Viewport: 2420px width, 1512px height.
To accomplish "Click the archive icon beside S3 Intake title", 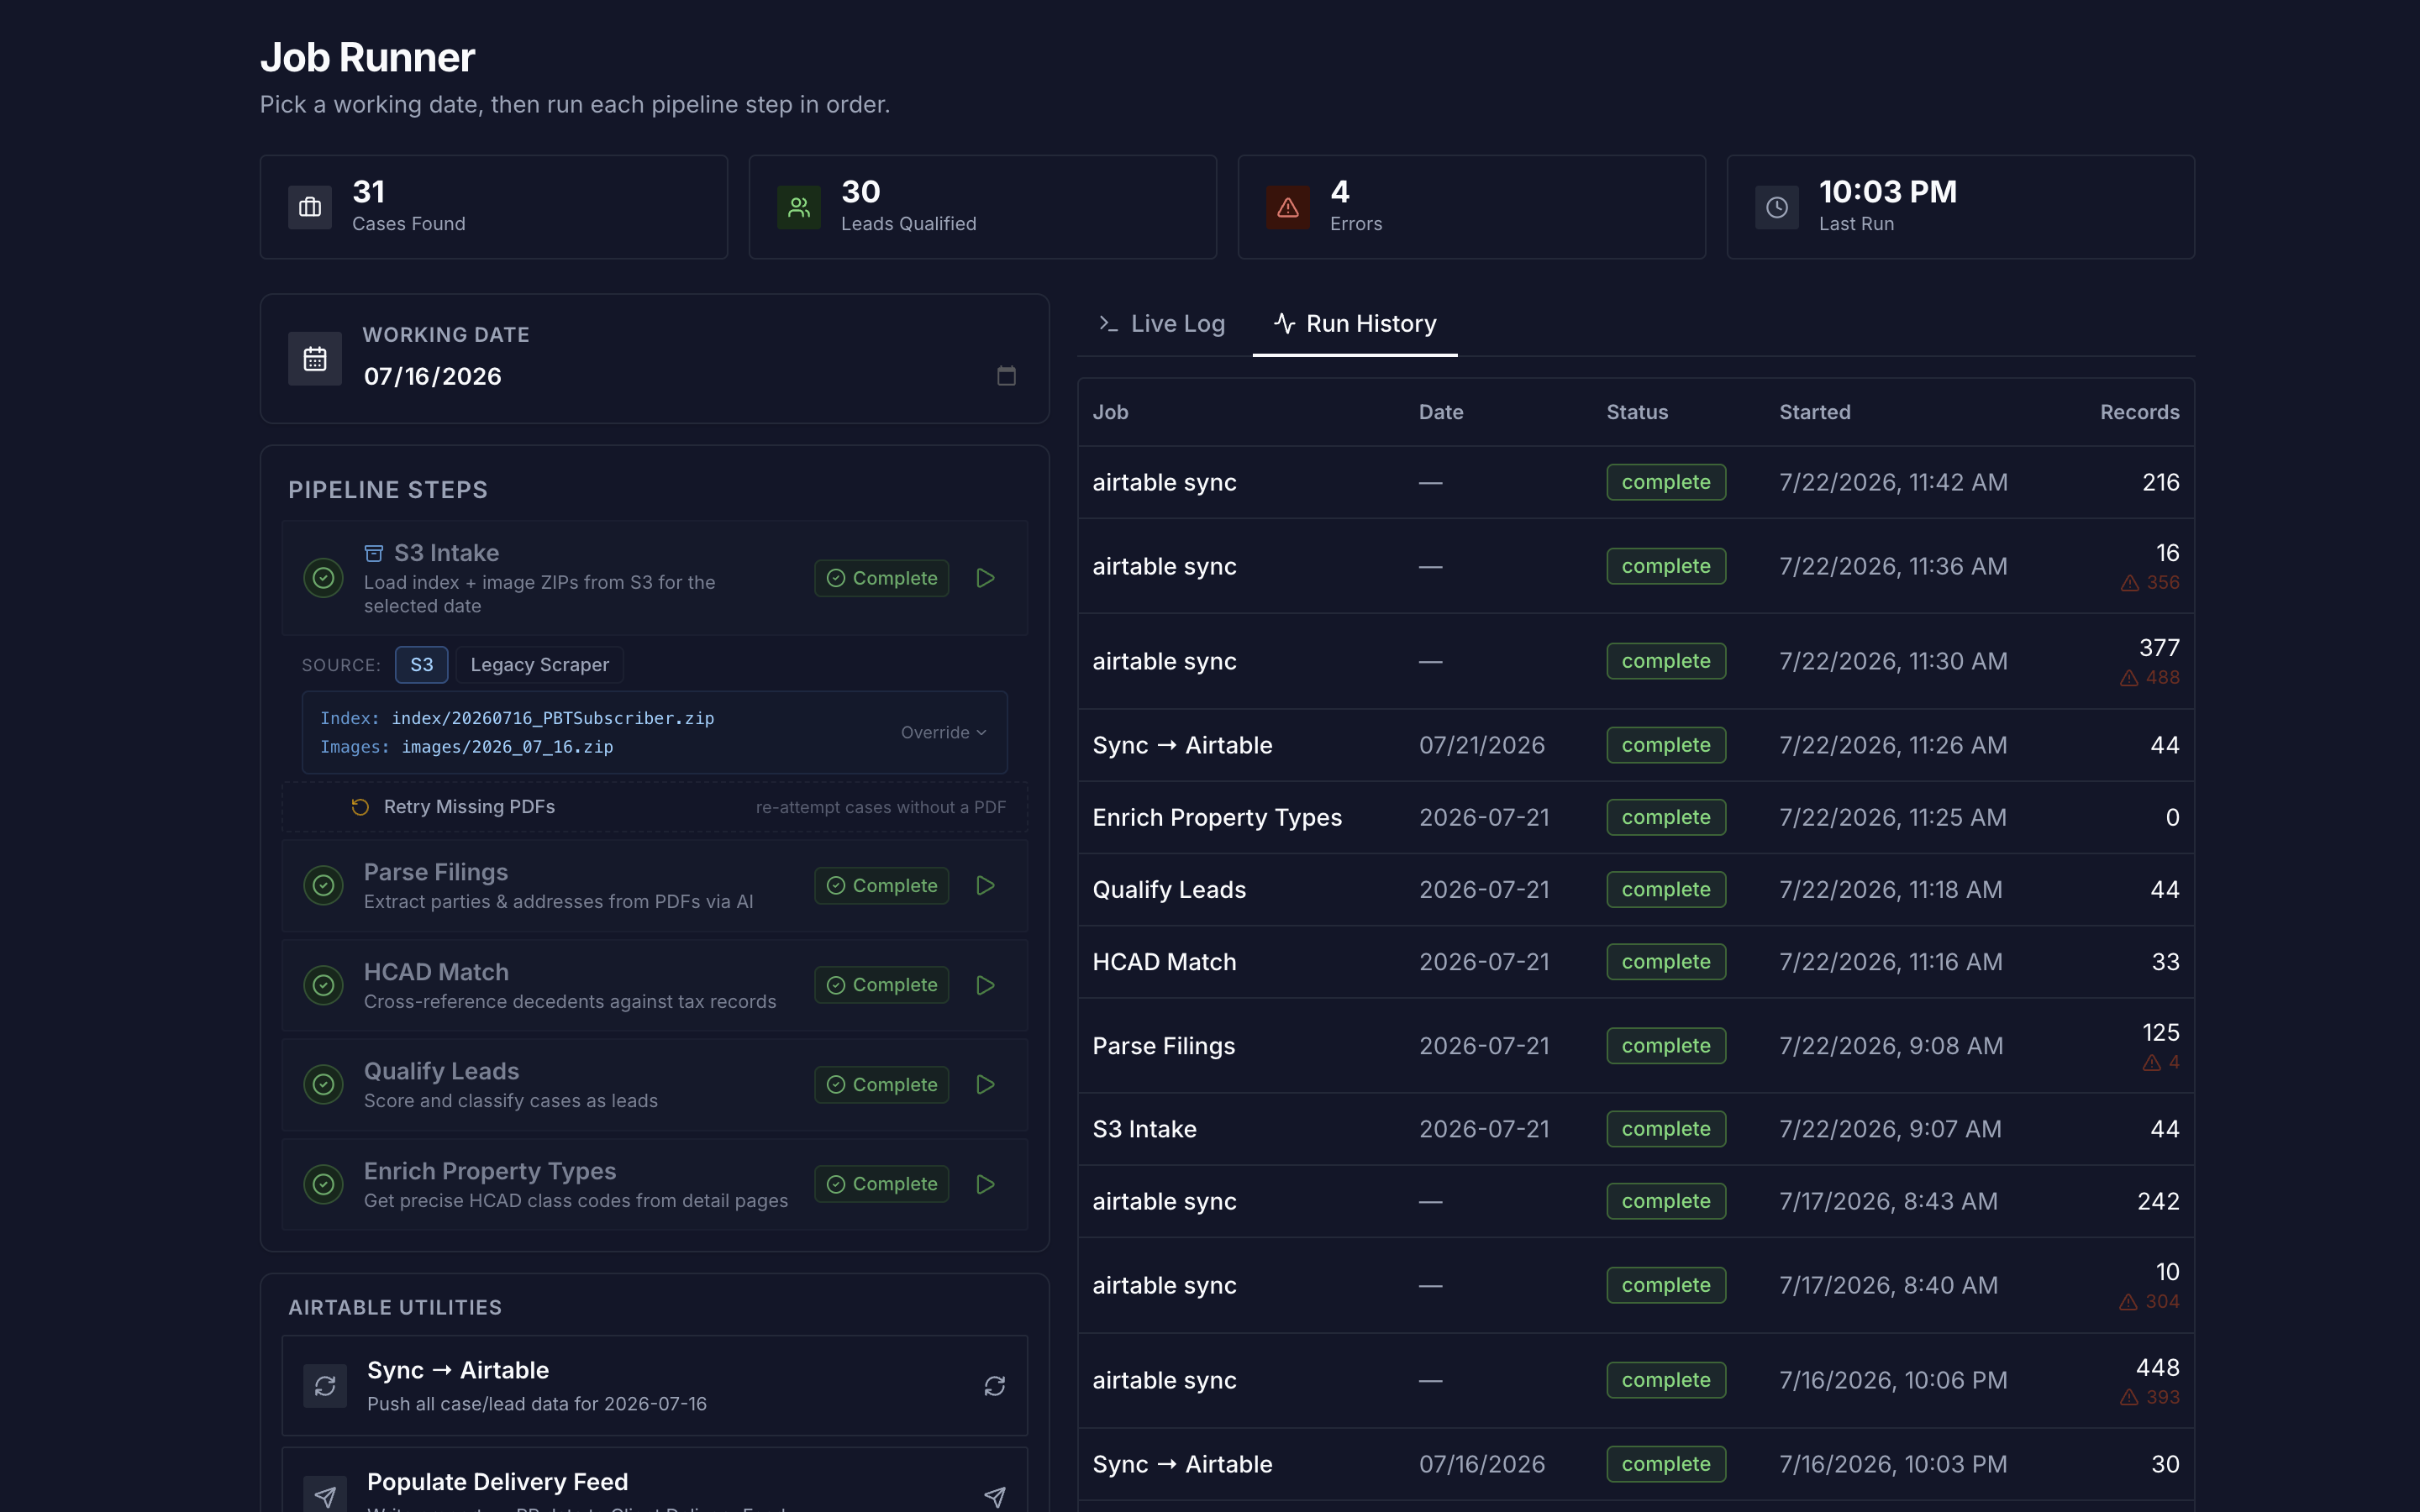I will (x=374, y=553).
